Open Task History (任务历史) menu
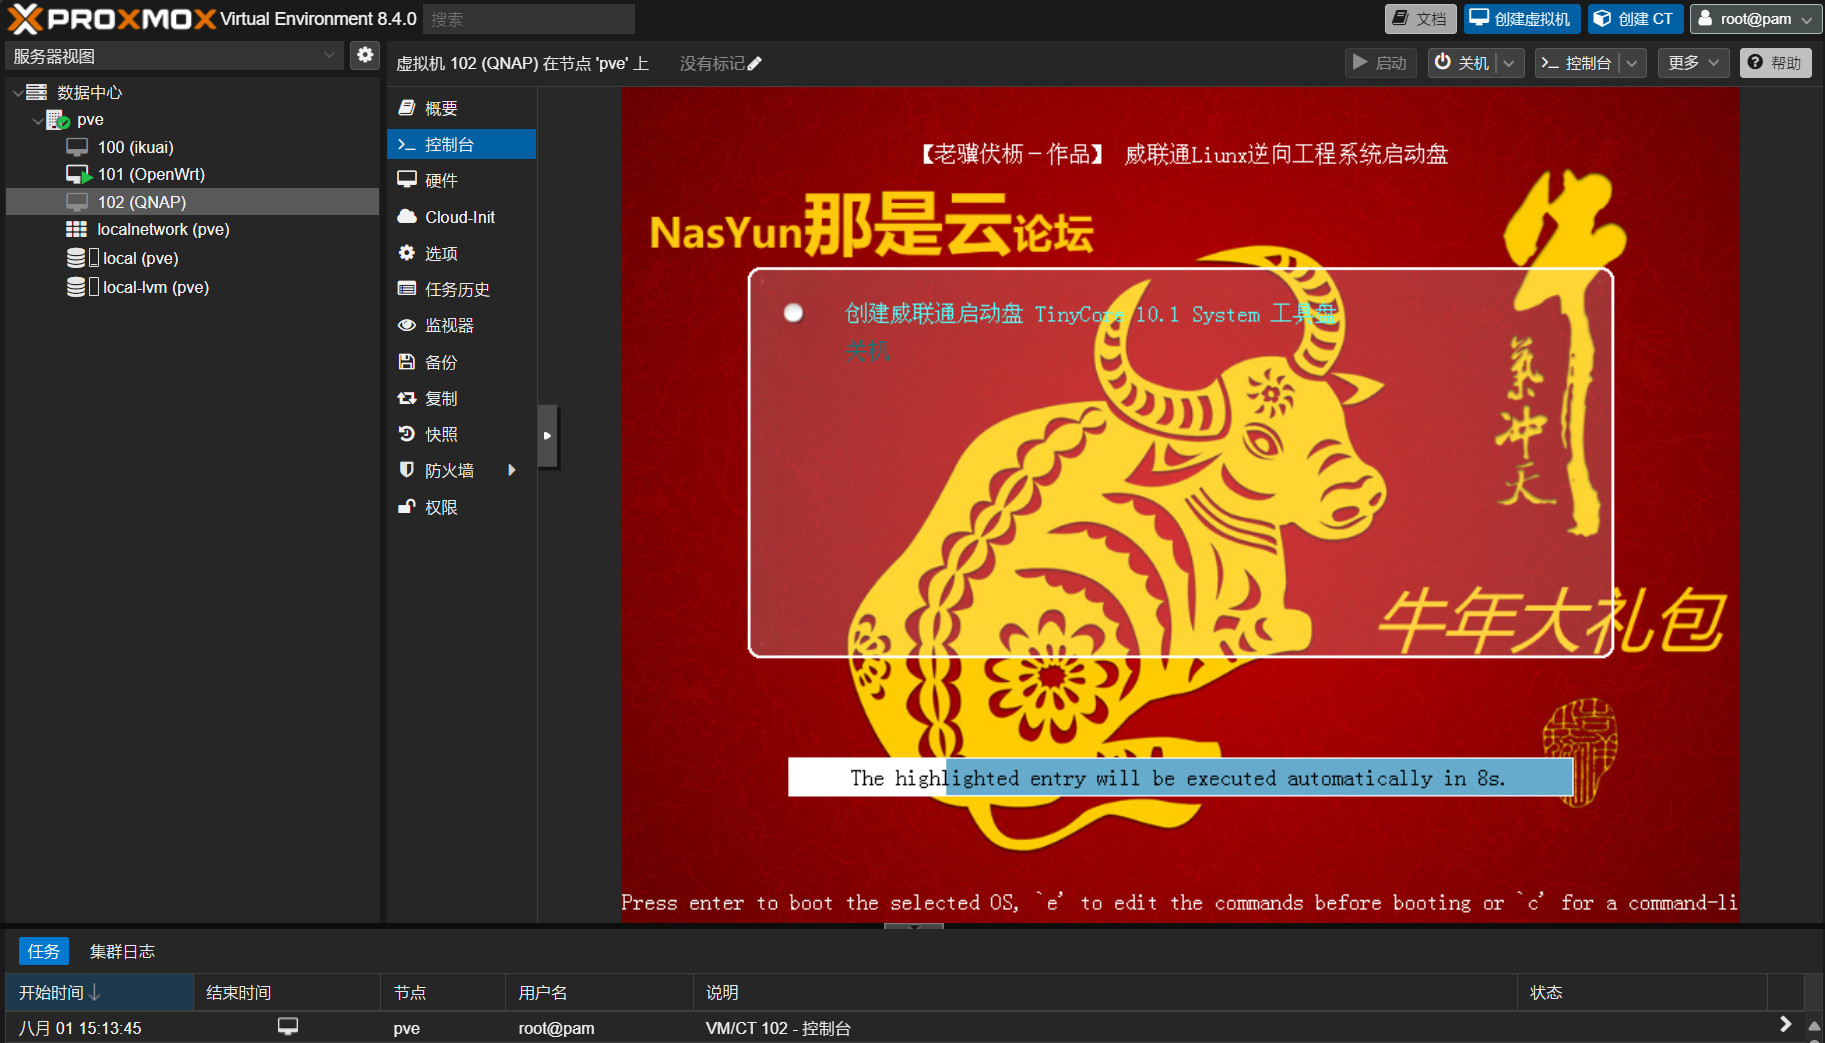The image size is (1825, 1043). [x=461, y=289]
